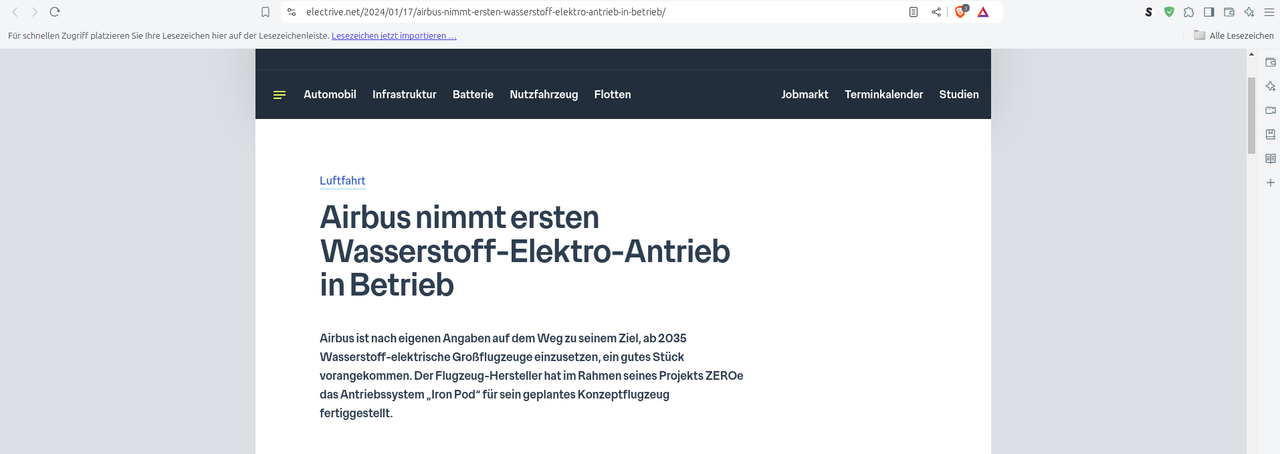This screenshot has height=454, width=1280.
Task: Follow the Luftfahrt category link
Action: (x=342, y=181)
